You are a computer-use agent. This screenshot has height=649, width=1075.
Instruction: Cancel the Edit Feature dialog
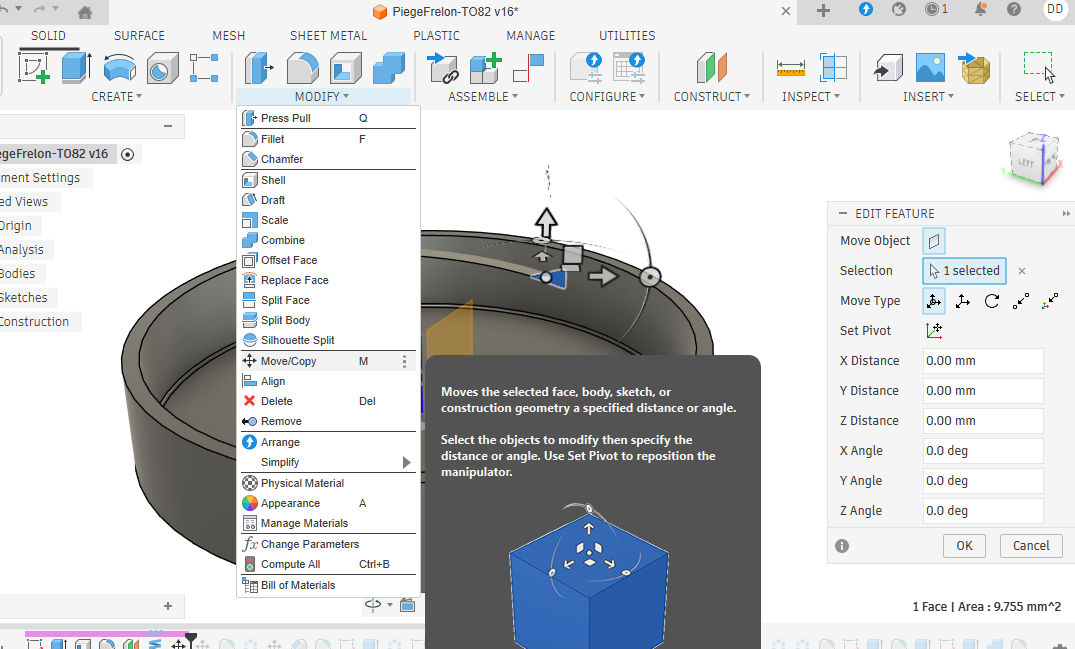pyautogui.click(x=1030, y=546)
